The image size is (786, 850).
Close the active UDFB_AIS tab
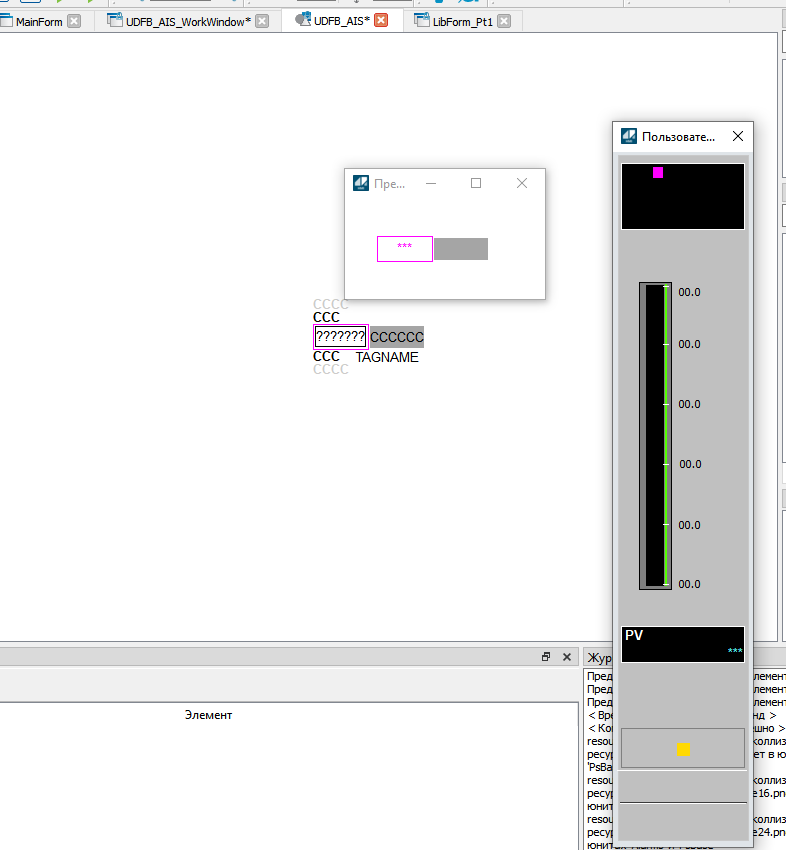(380, 21)
